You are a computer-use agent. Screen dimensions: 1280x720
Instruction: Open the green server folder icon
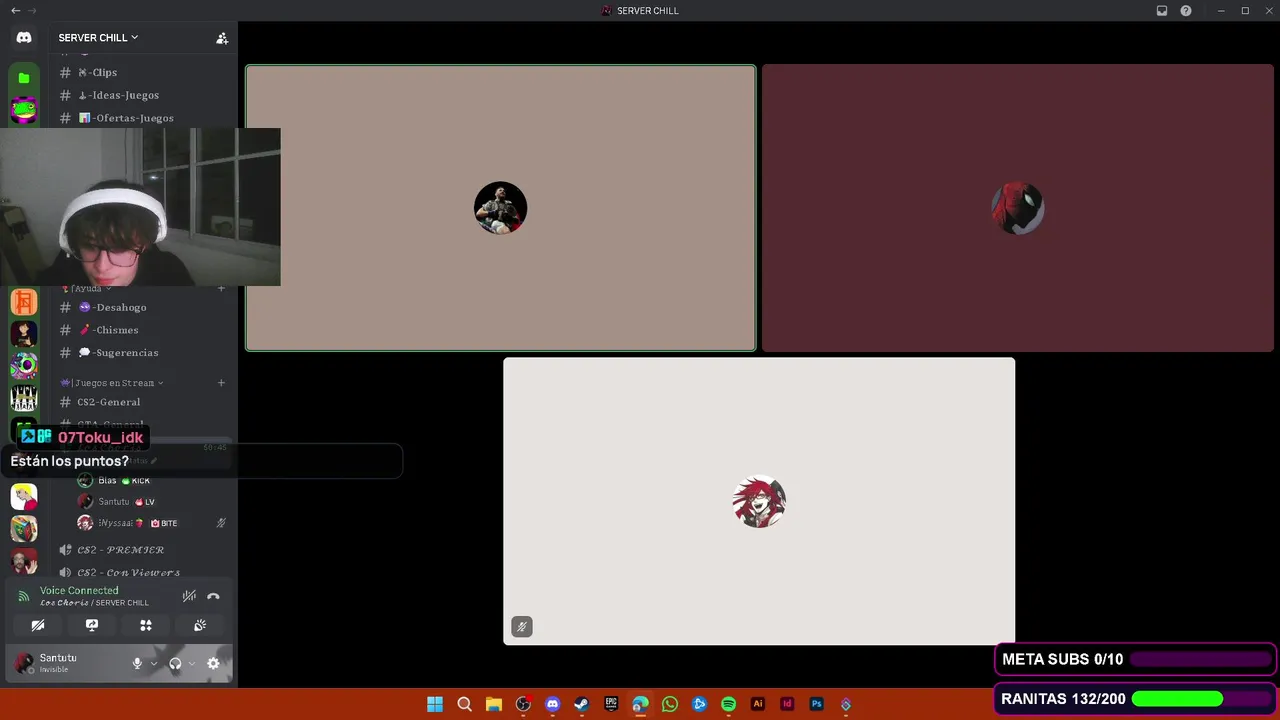pos(24,78)
